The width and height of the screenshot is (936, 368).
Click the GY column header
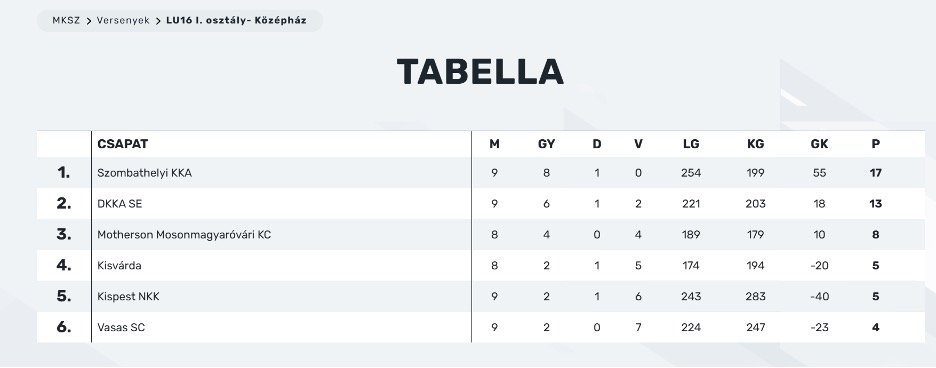[x=546, y=144]
